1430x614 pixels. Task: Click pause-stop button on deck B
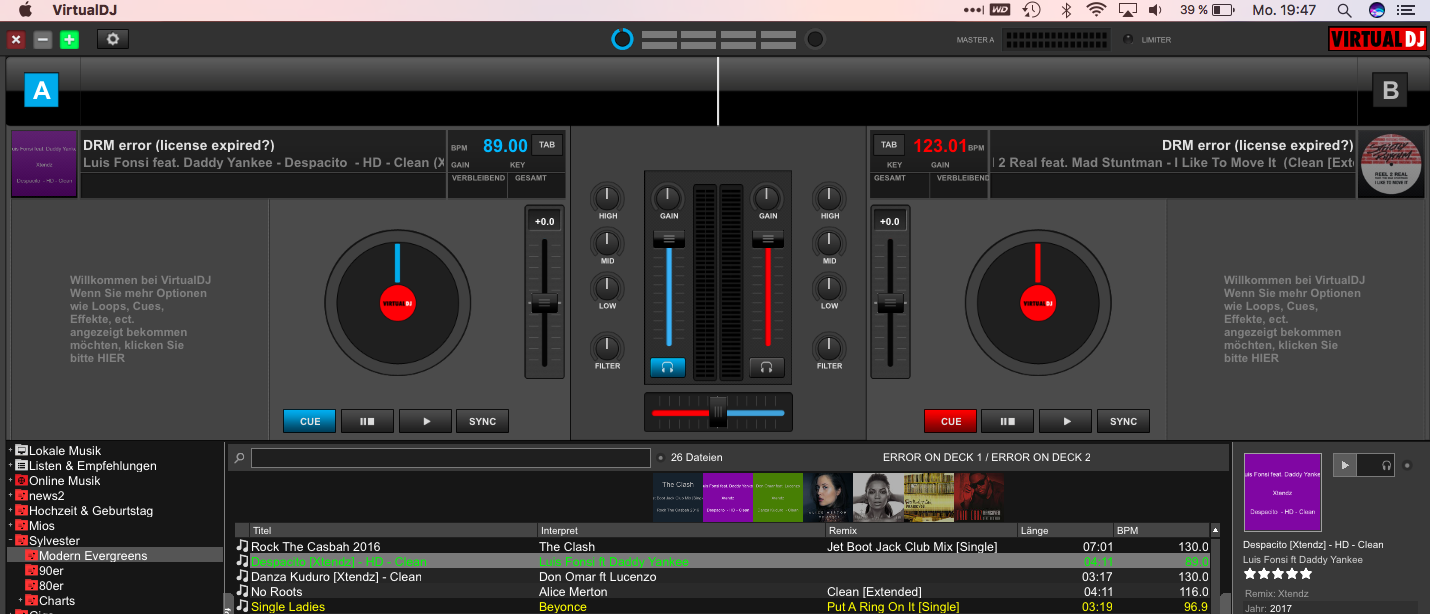[1007, 421]
